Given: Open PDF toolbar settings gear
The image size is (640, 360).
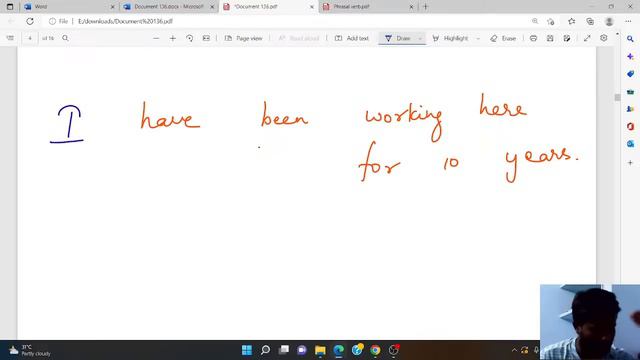Looking at the screenshot, I should 604,38.
